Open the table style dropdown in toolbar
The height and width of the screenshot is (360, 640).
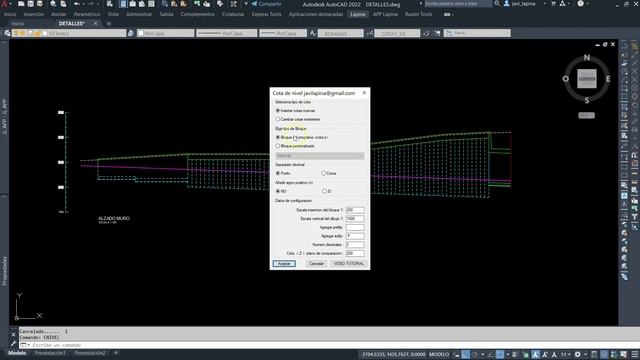tap(477, 33)
